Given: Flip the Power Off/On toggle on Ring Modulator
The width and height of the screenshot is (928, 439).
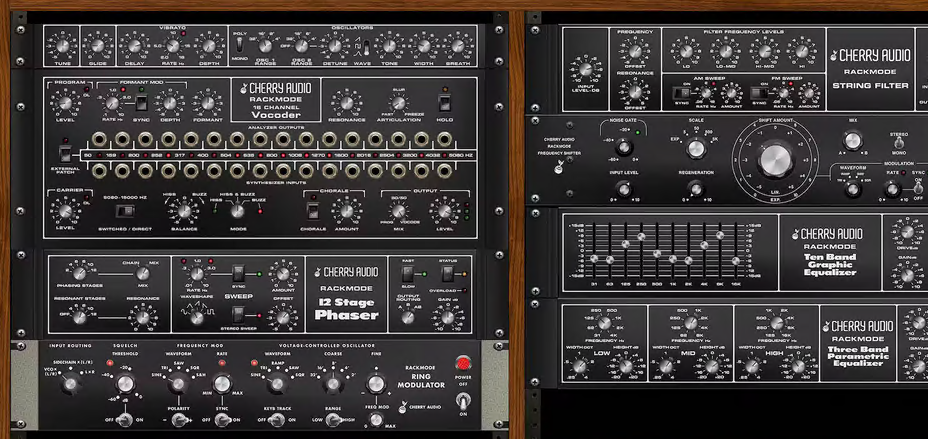Looking at the screenshot, I should click(x=463, y=402).
